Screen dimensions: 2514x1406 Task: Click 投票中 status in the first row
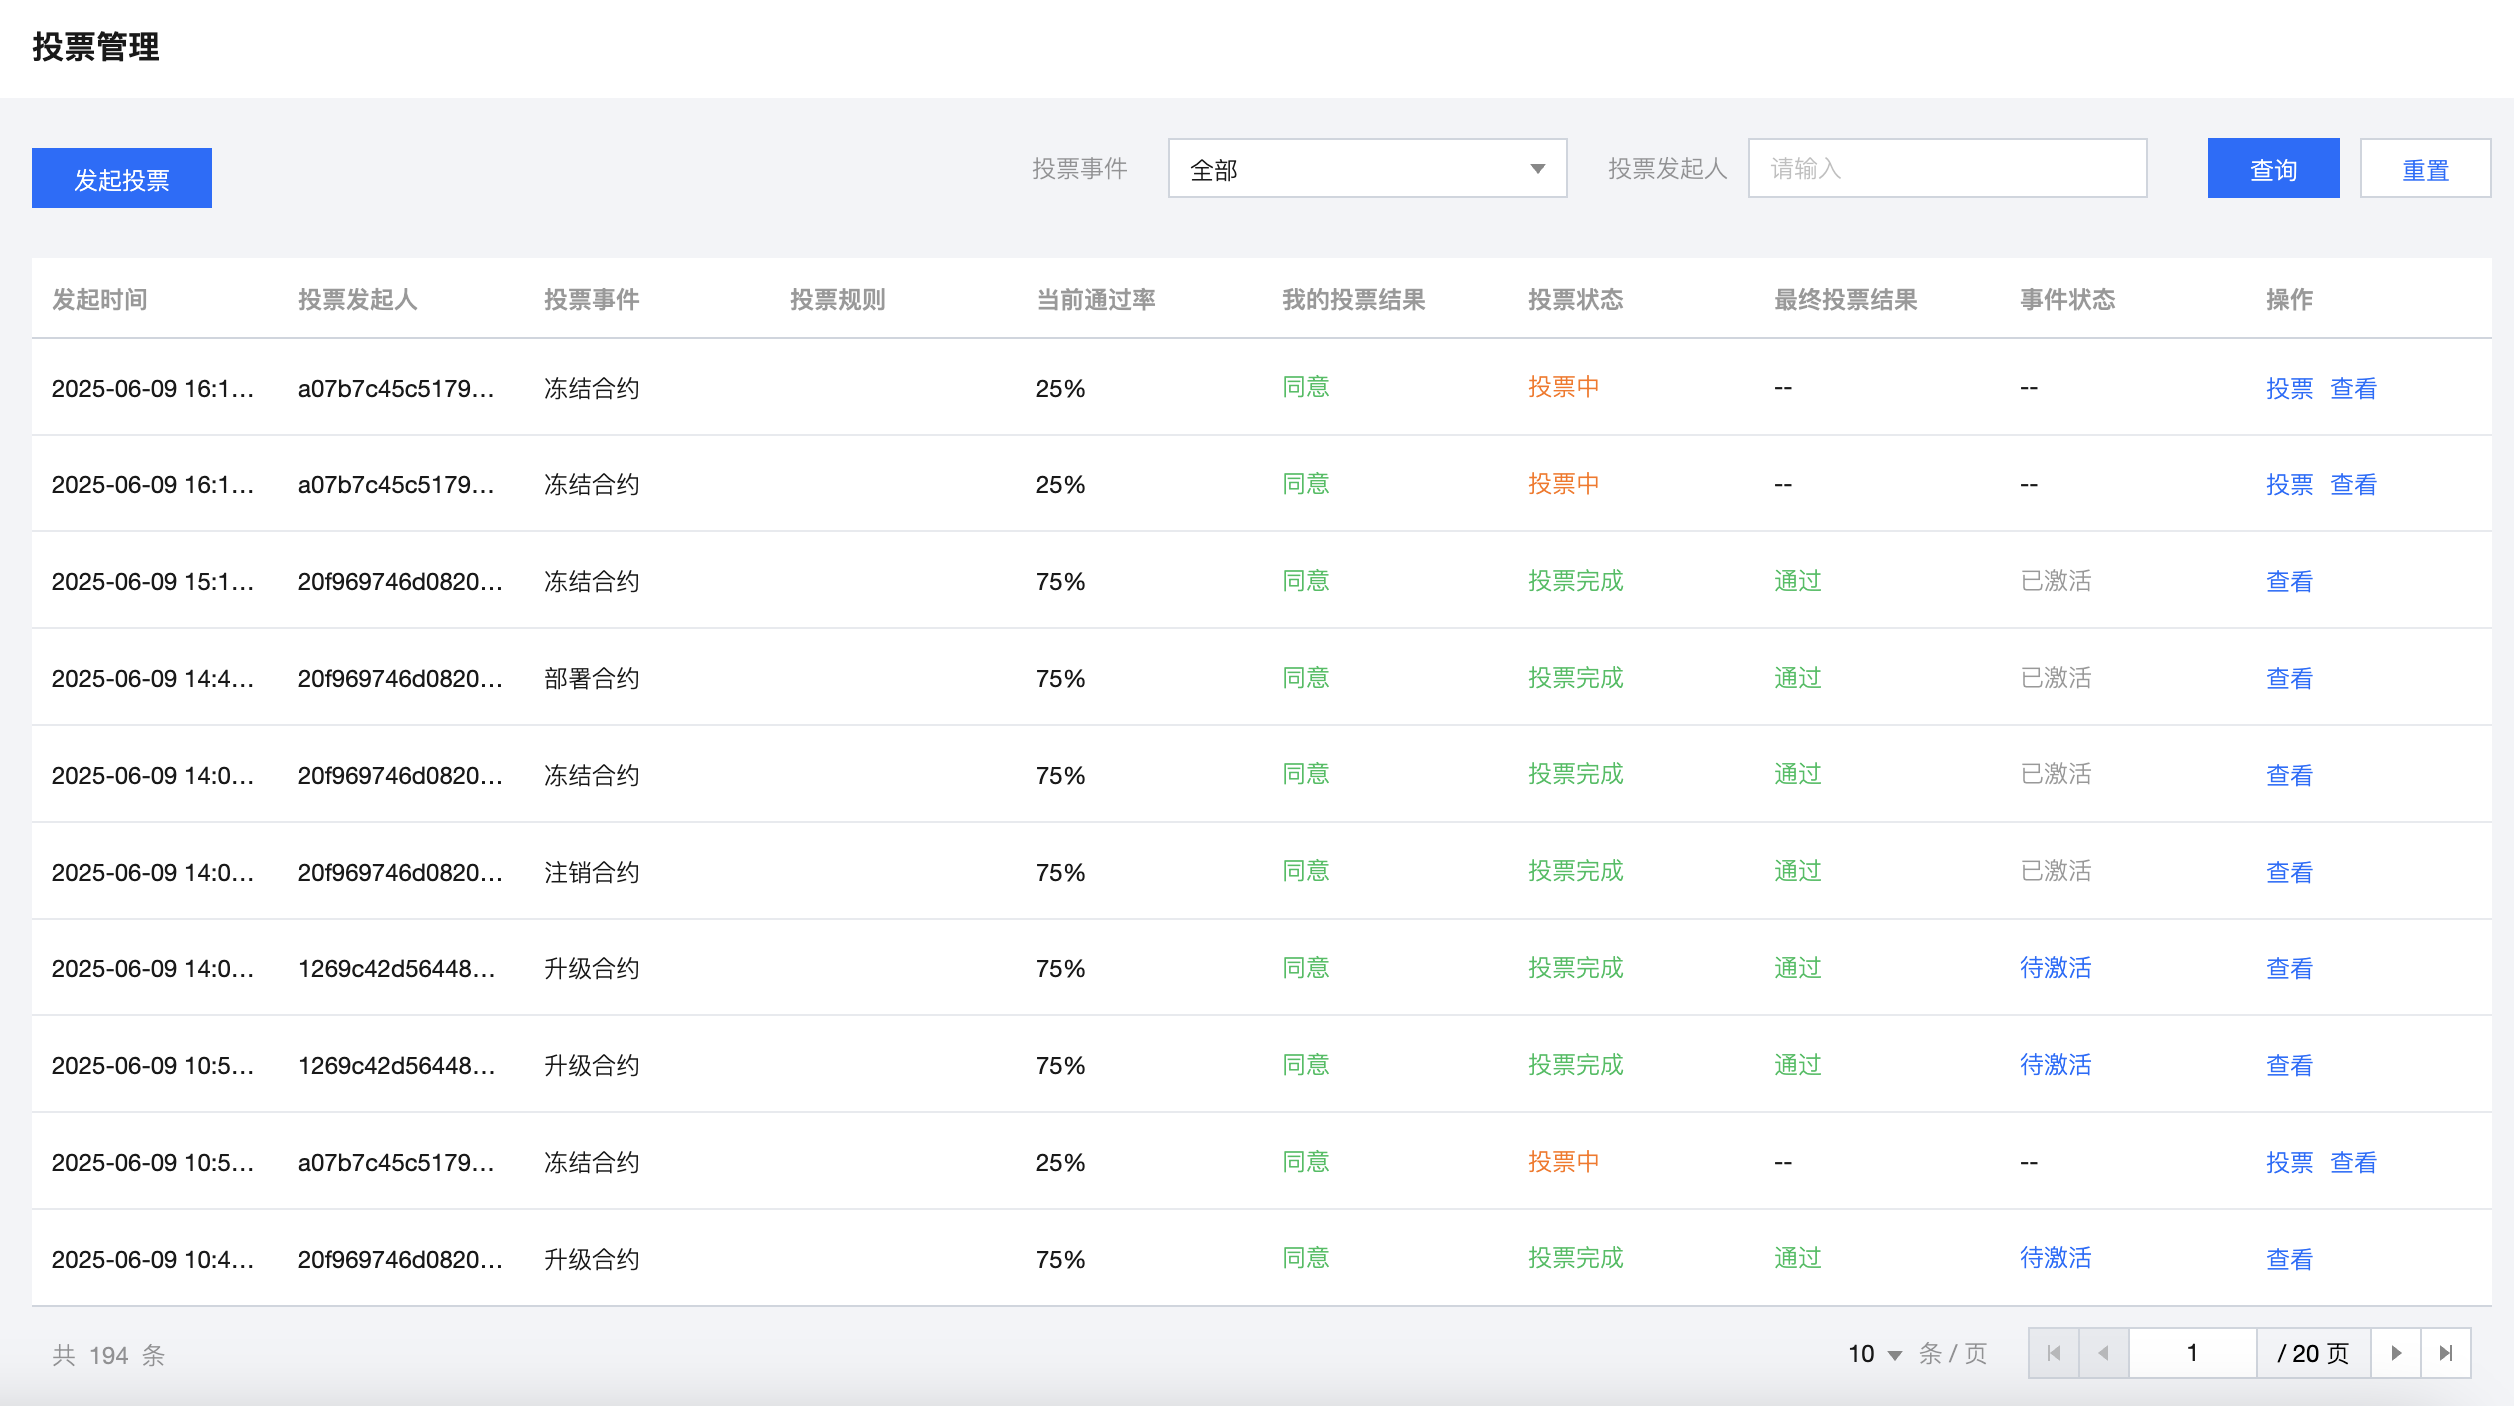coord(1563,387)
